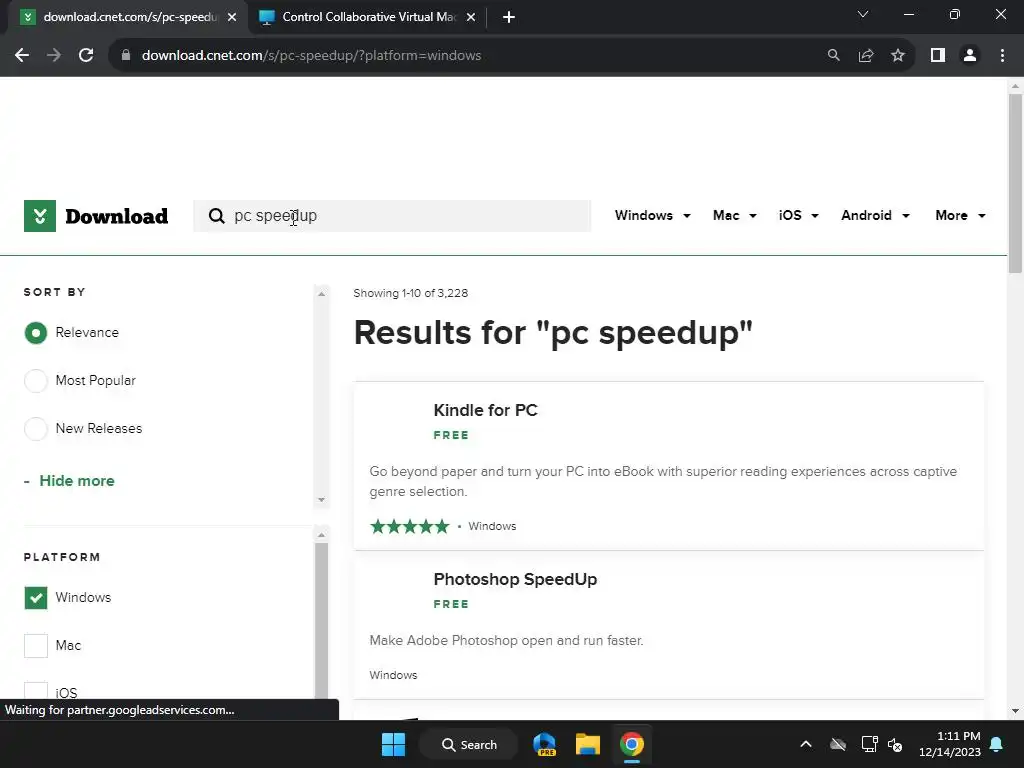Click the main page vertical scrollbar thumb
Viewport: 1024px width, 768px height.
click(x=1015, y=184)
